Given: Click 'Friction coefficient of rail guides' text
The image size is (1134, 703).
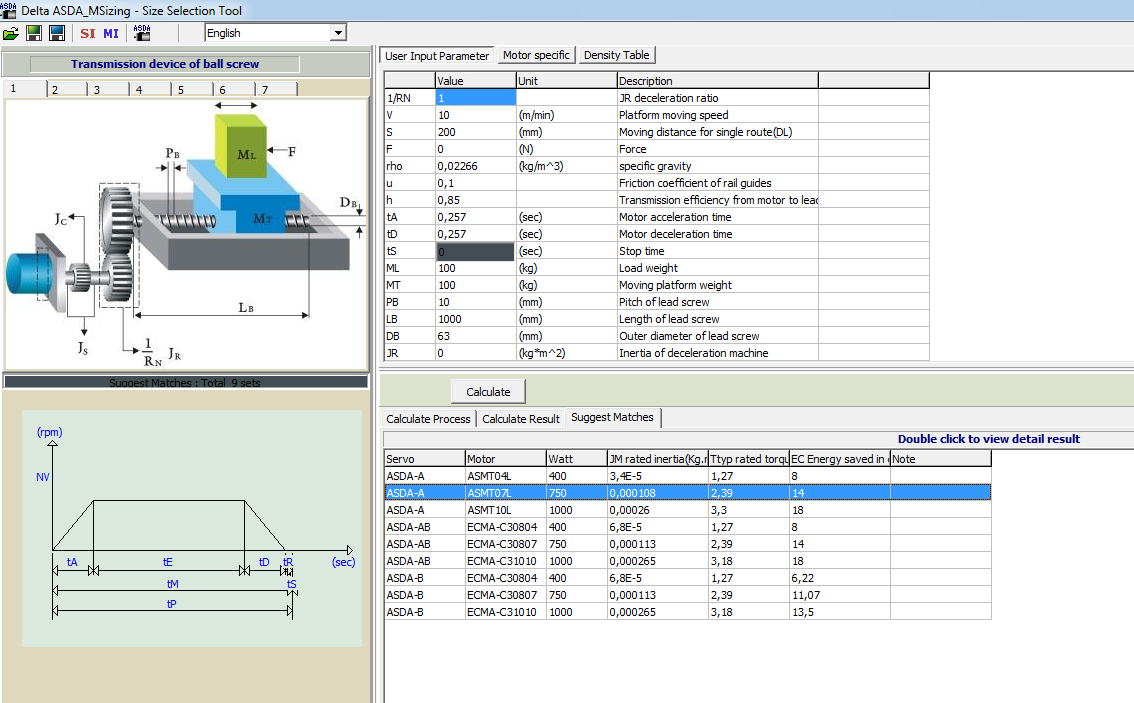Looking at the screenshot, I should (695, 183).
